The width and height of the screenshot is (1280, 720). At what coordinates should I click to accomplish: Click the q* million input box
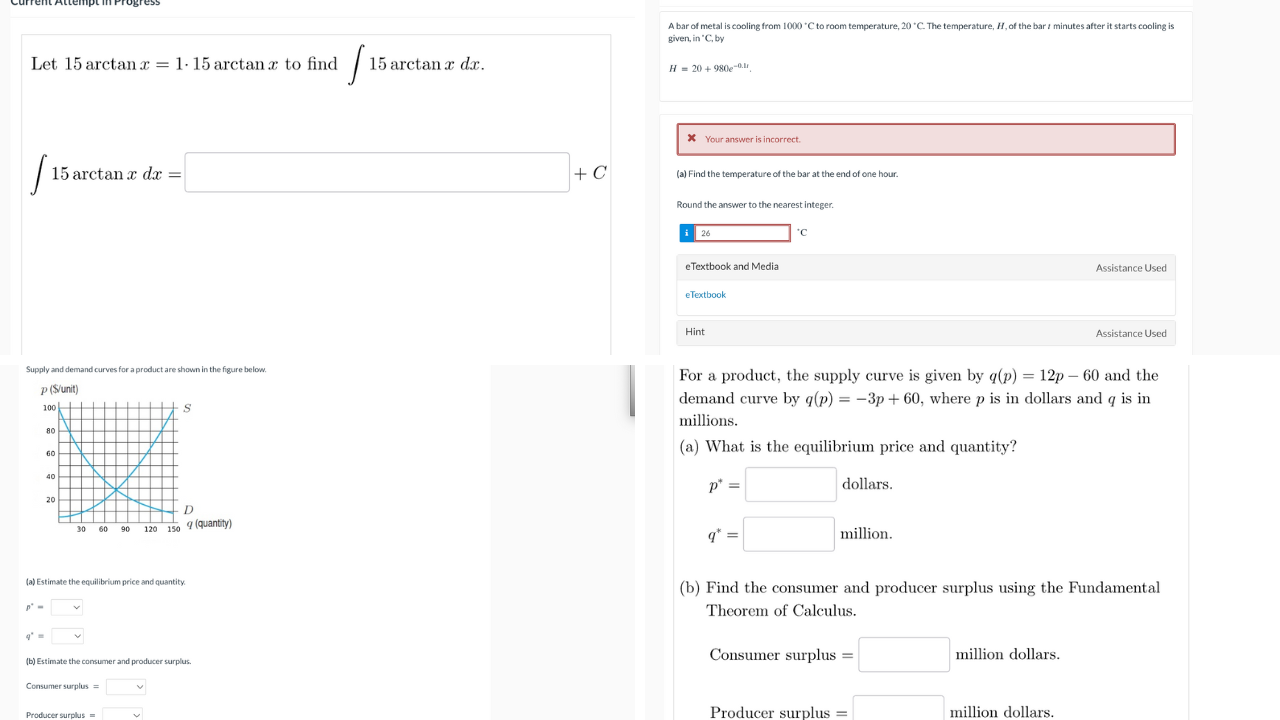788,533
